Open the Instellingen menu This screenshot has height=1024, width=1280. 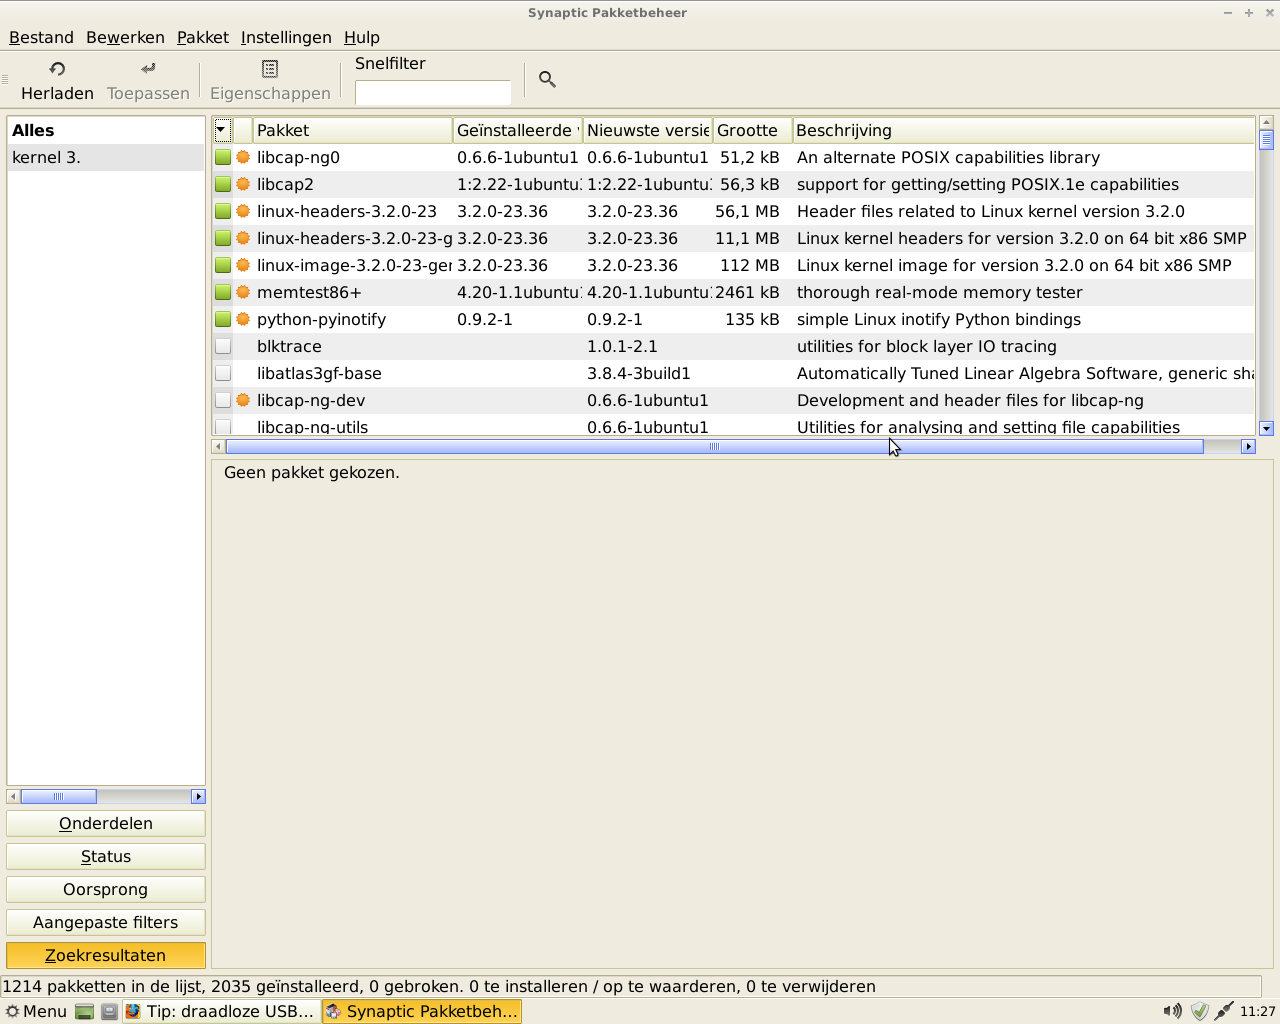click(x=286, y=37)
